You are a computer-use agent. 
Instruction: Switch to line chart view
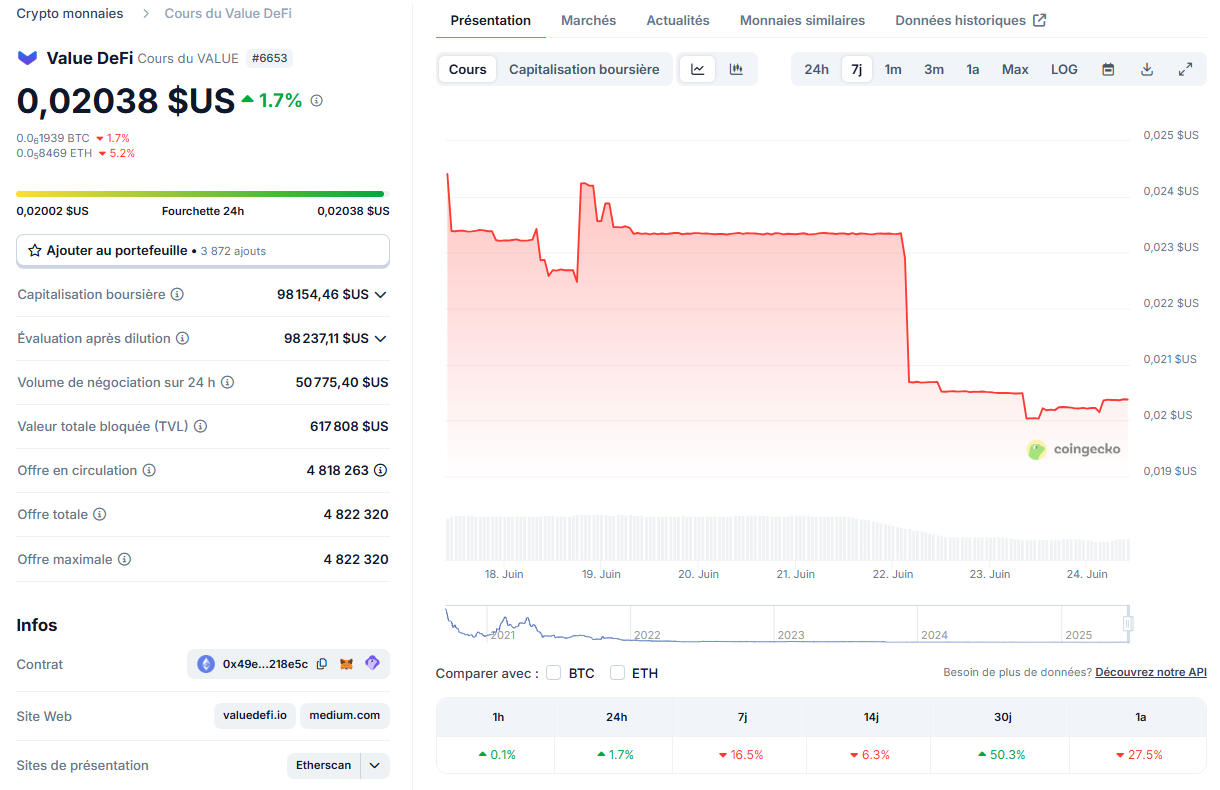pyautogui.click(x=698, y=69)
